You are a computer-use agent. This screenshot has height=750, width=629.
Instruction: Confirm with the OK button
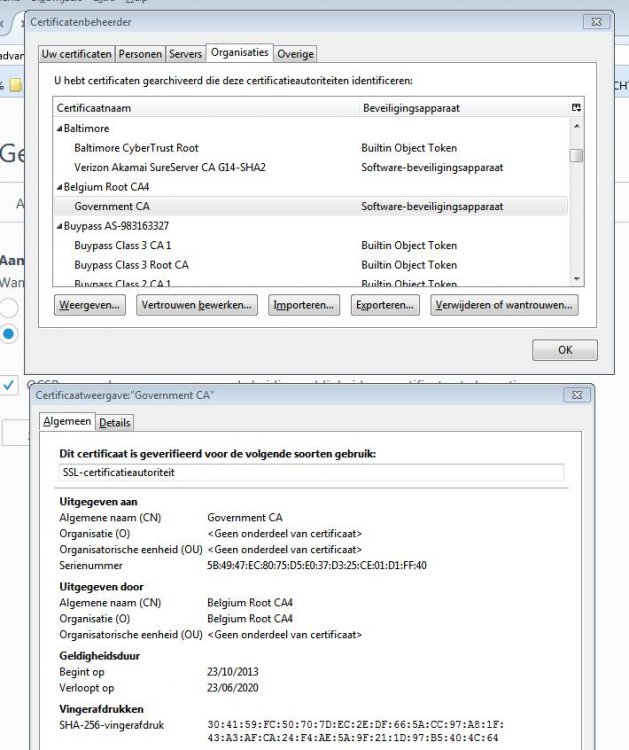(565, 350)
